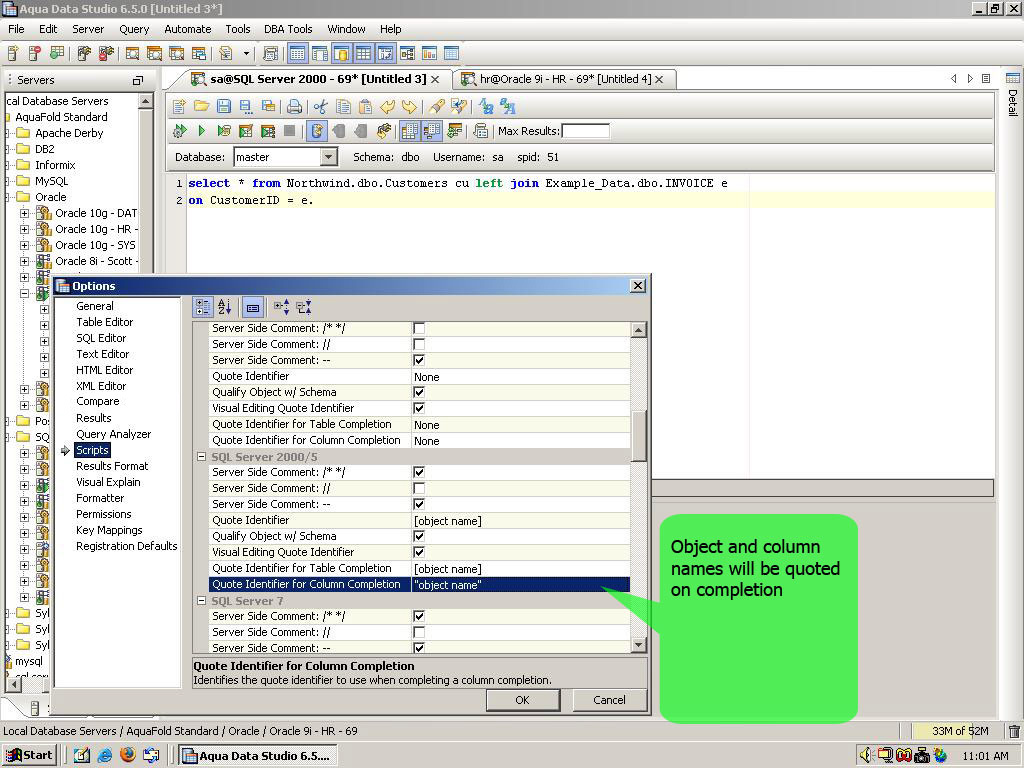1024x768 pixels.
Task: Click the Register Server icon in main toolbar
Action: [x=13, y=54]
